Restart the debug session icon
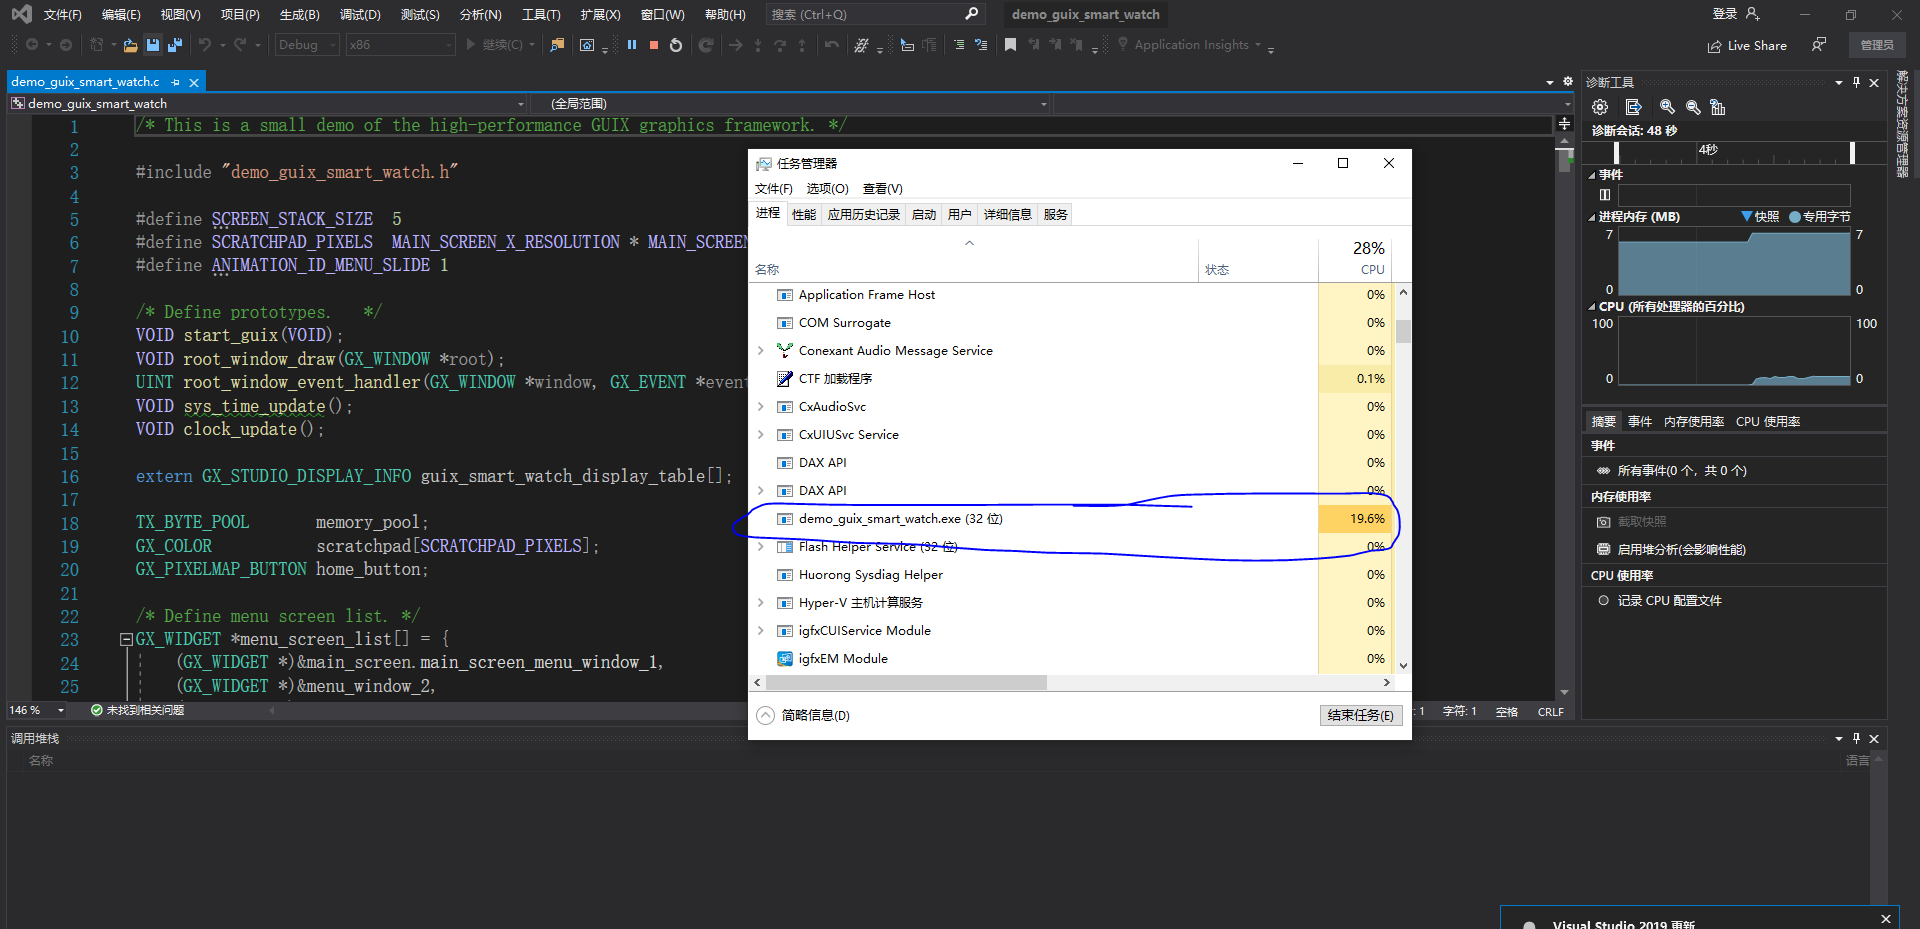 click(x=676, y=45)
